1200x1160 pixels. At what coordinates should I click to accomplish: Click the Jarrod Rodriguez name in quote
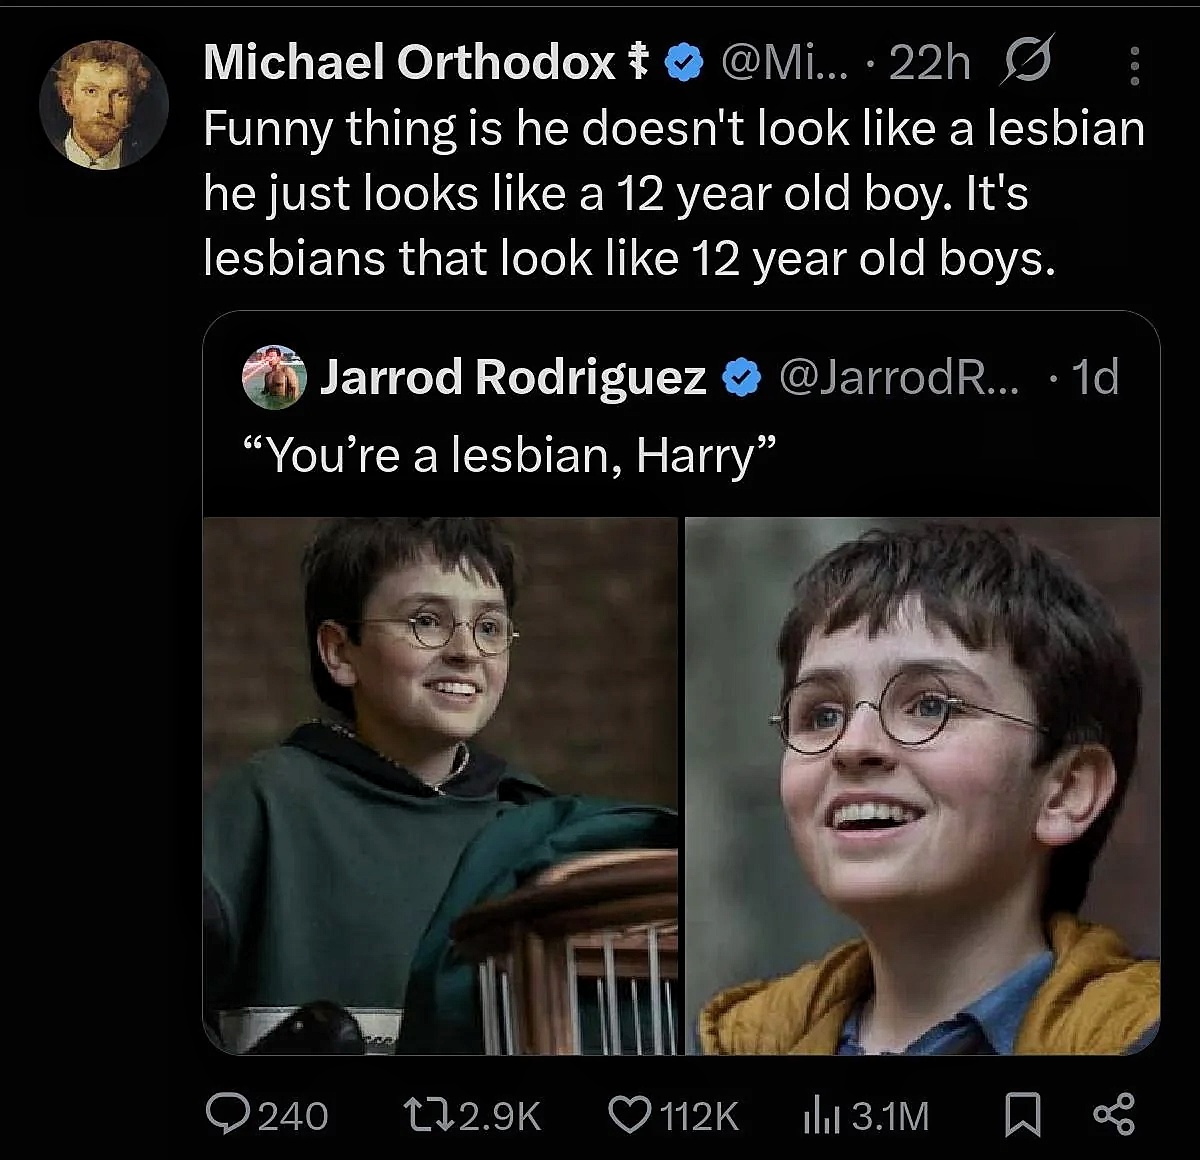pos(512,377)
